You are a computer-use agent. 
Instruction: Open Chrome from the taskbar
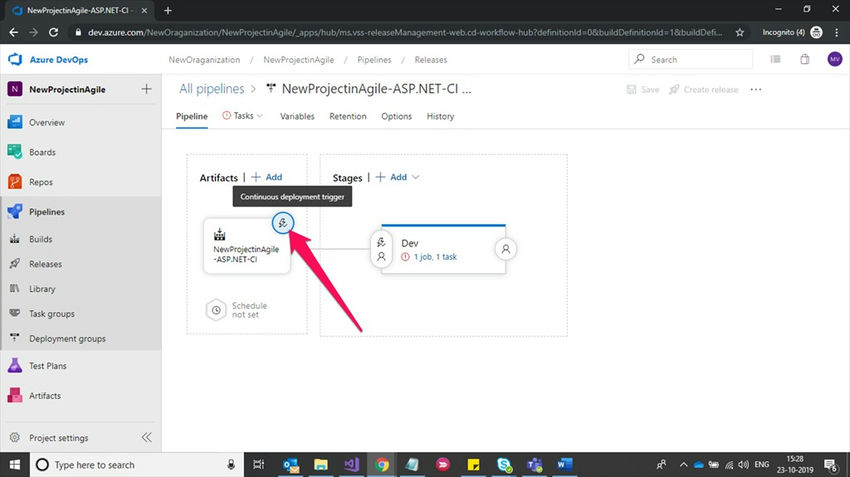(382, 465)
